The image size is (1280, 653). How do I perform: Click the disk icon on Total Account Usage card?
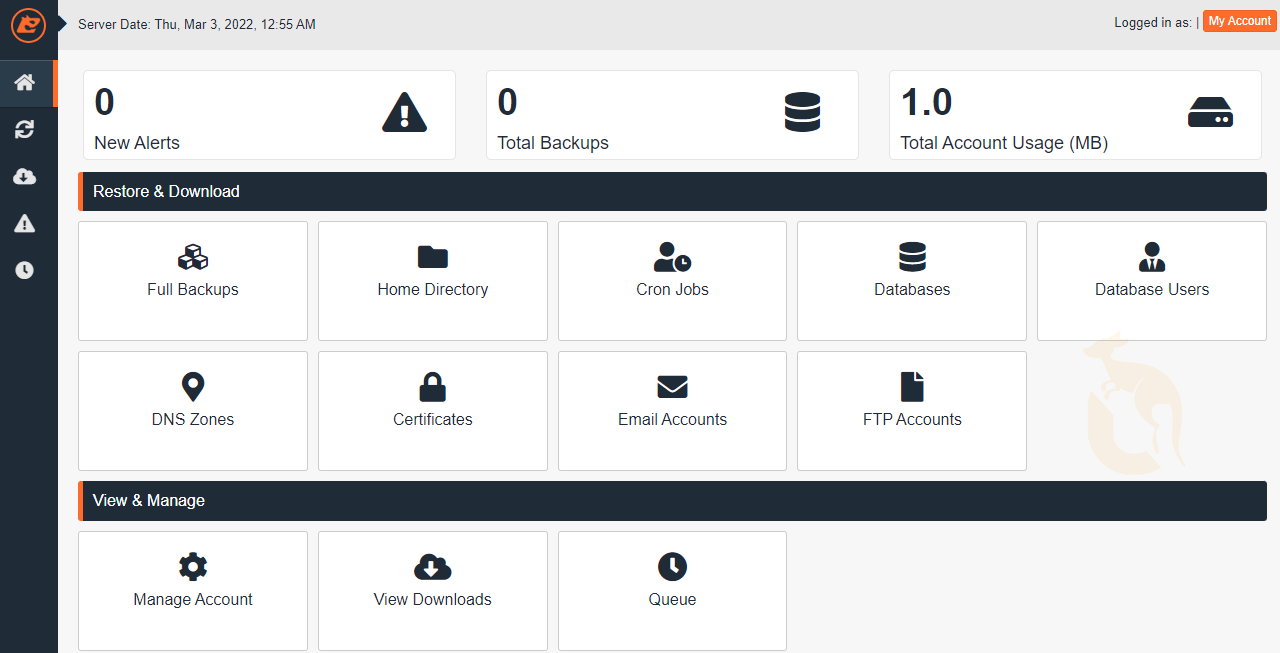coord(1210,114)
